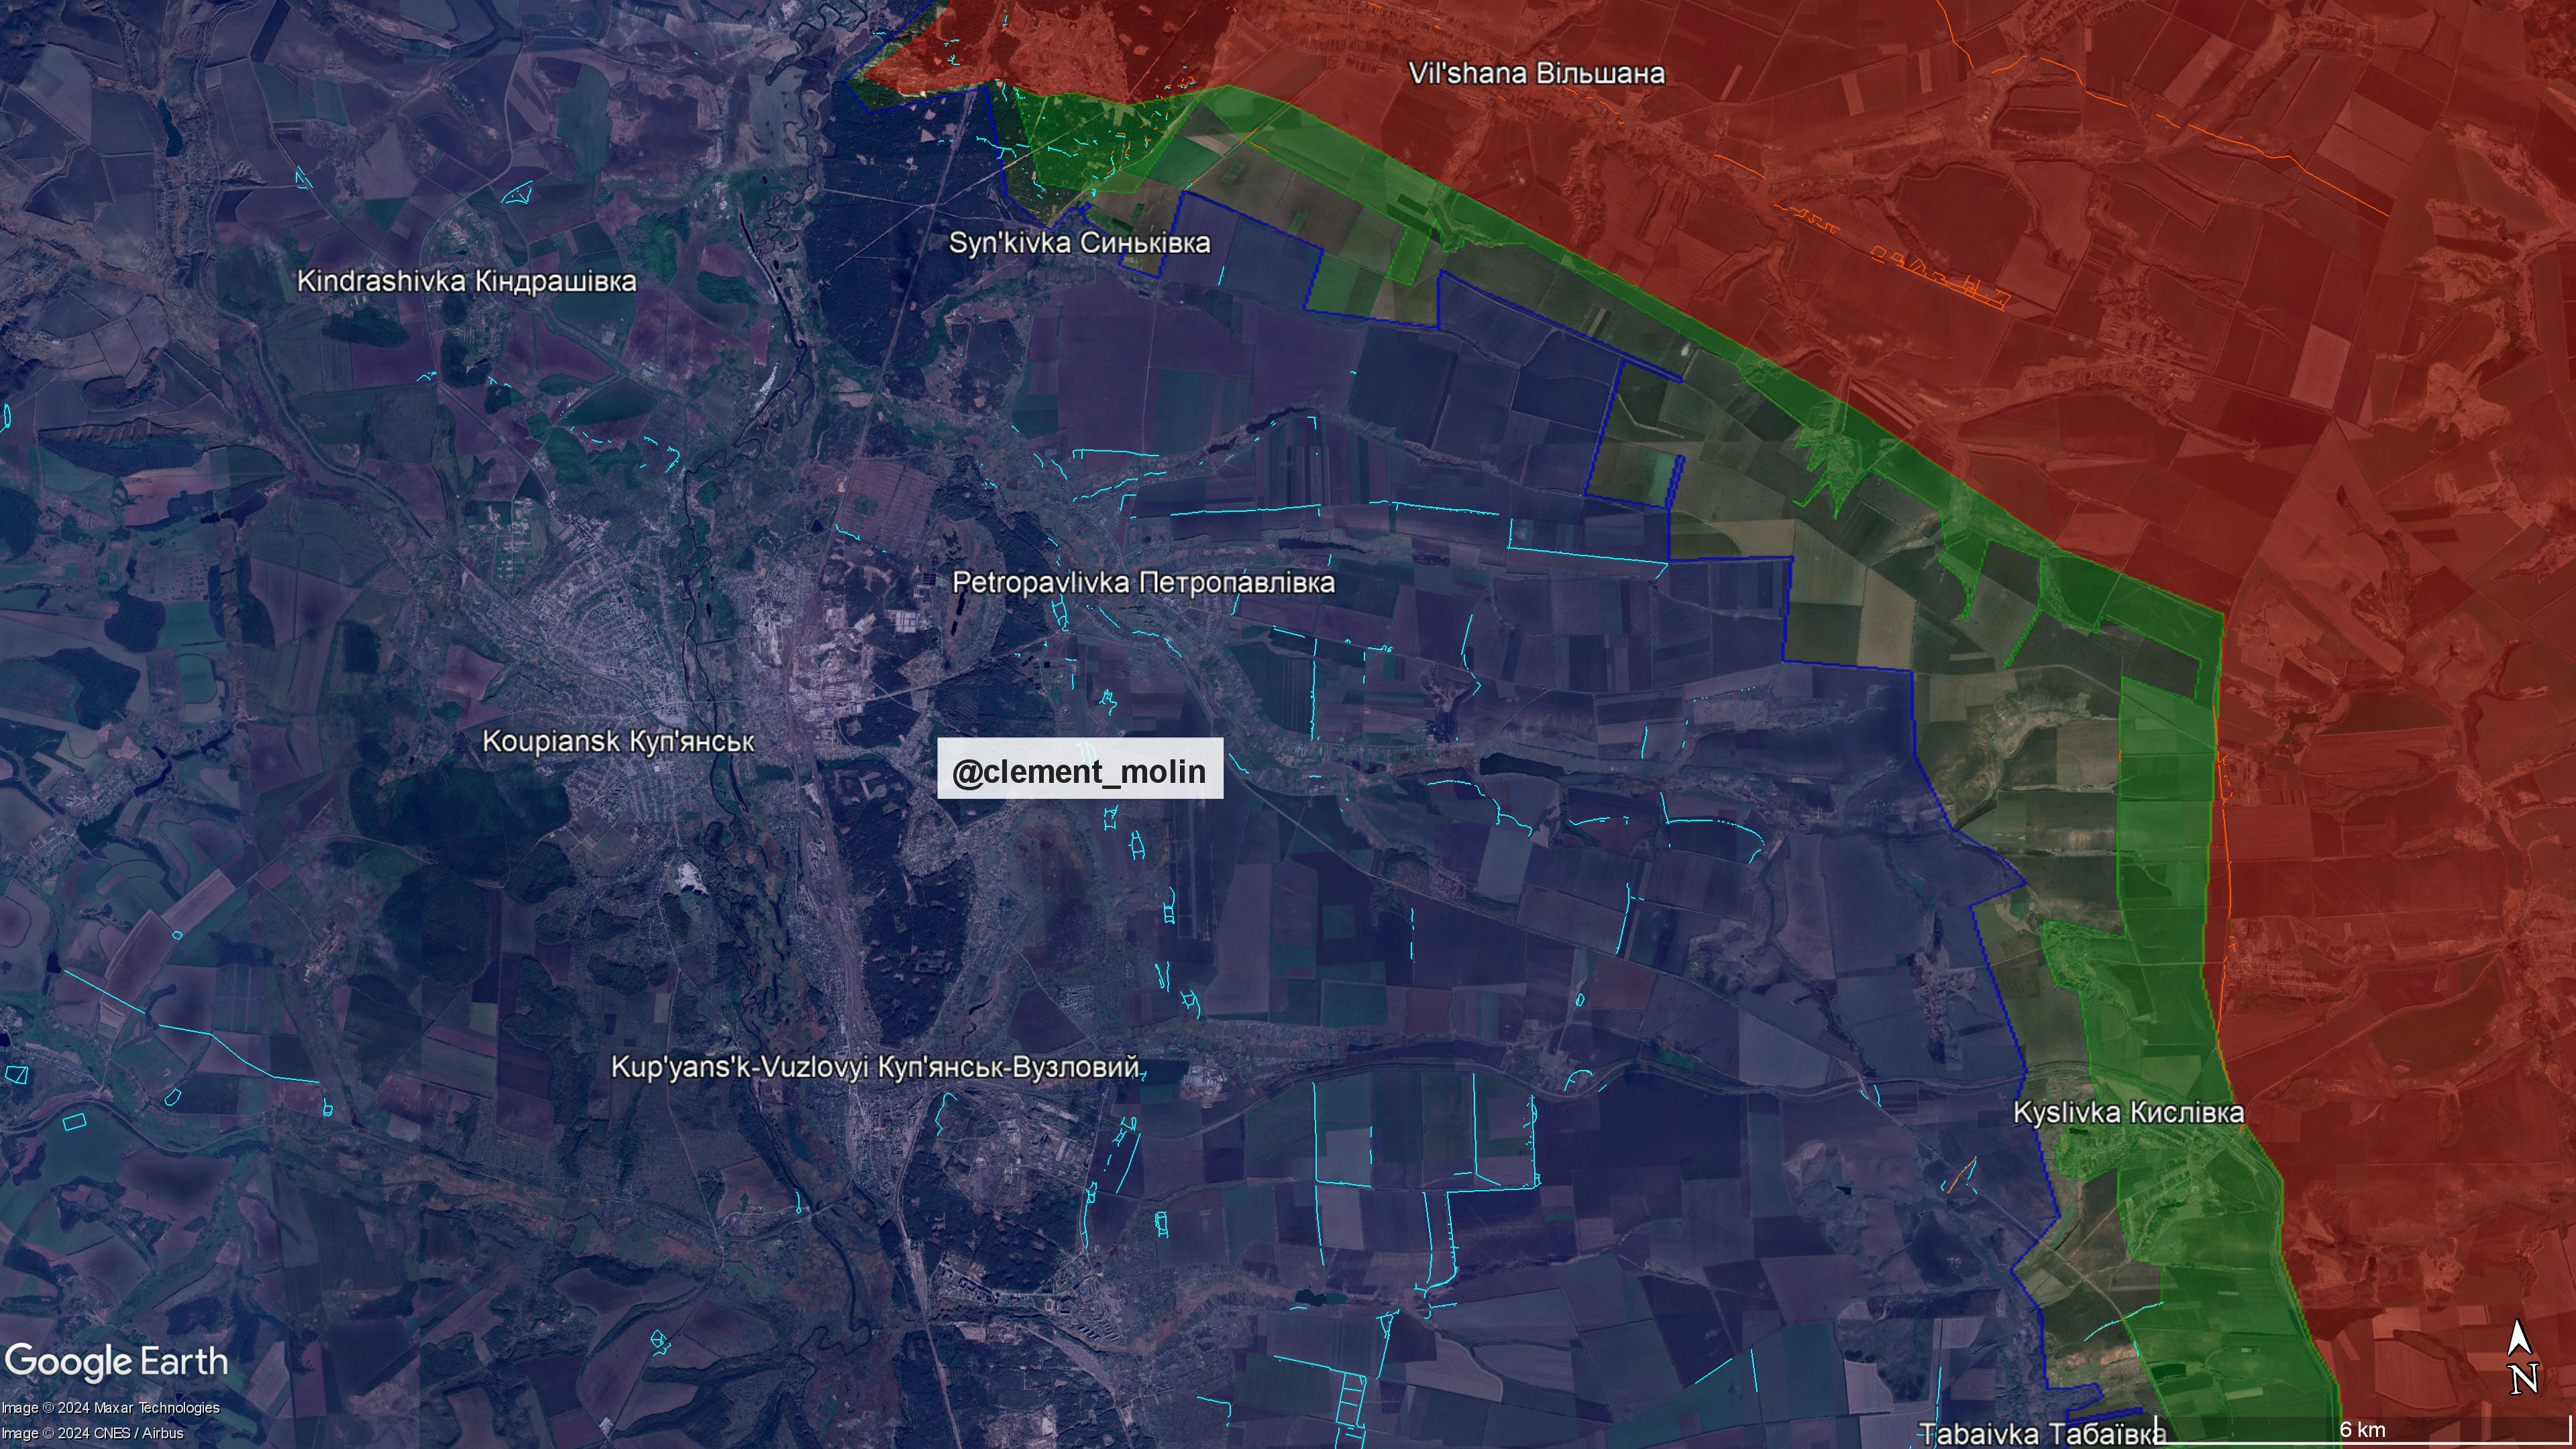The height and width of the screenshot is (1449, 2576).
Task: Click the 6 km scale bar
Action: [2362, 1430]
